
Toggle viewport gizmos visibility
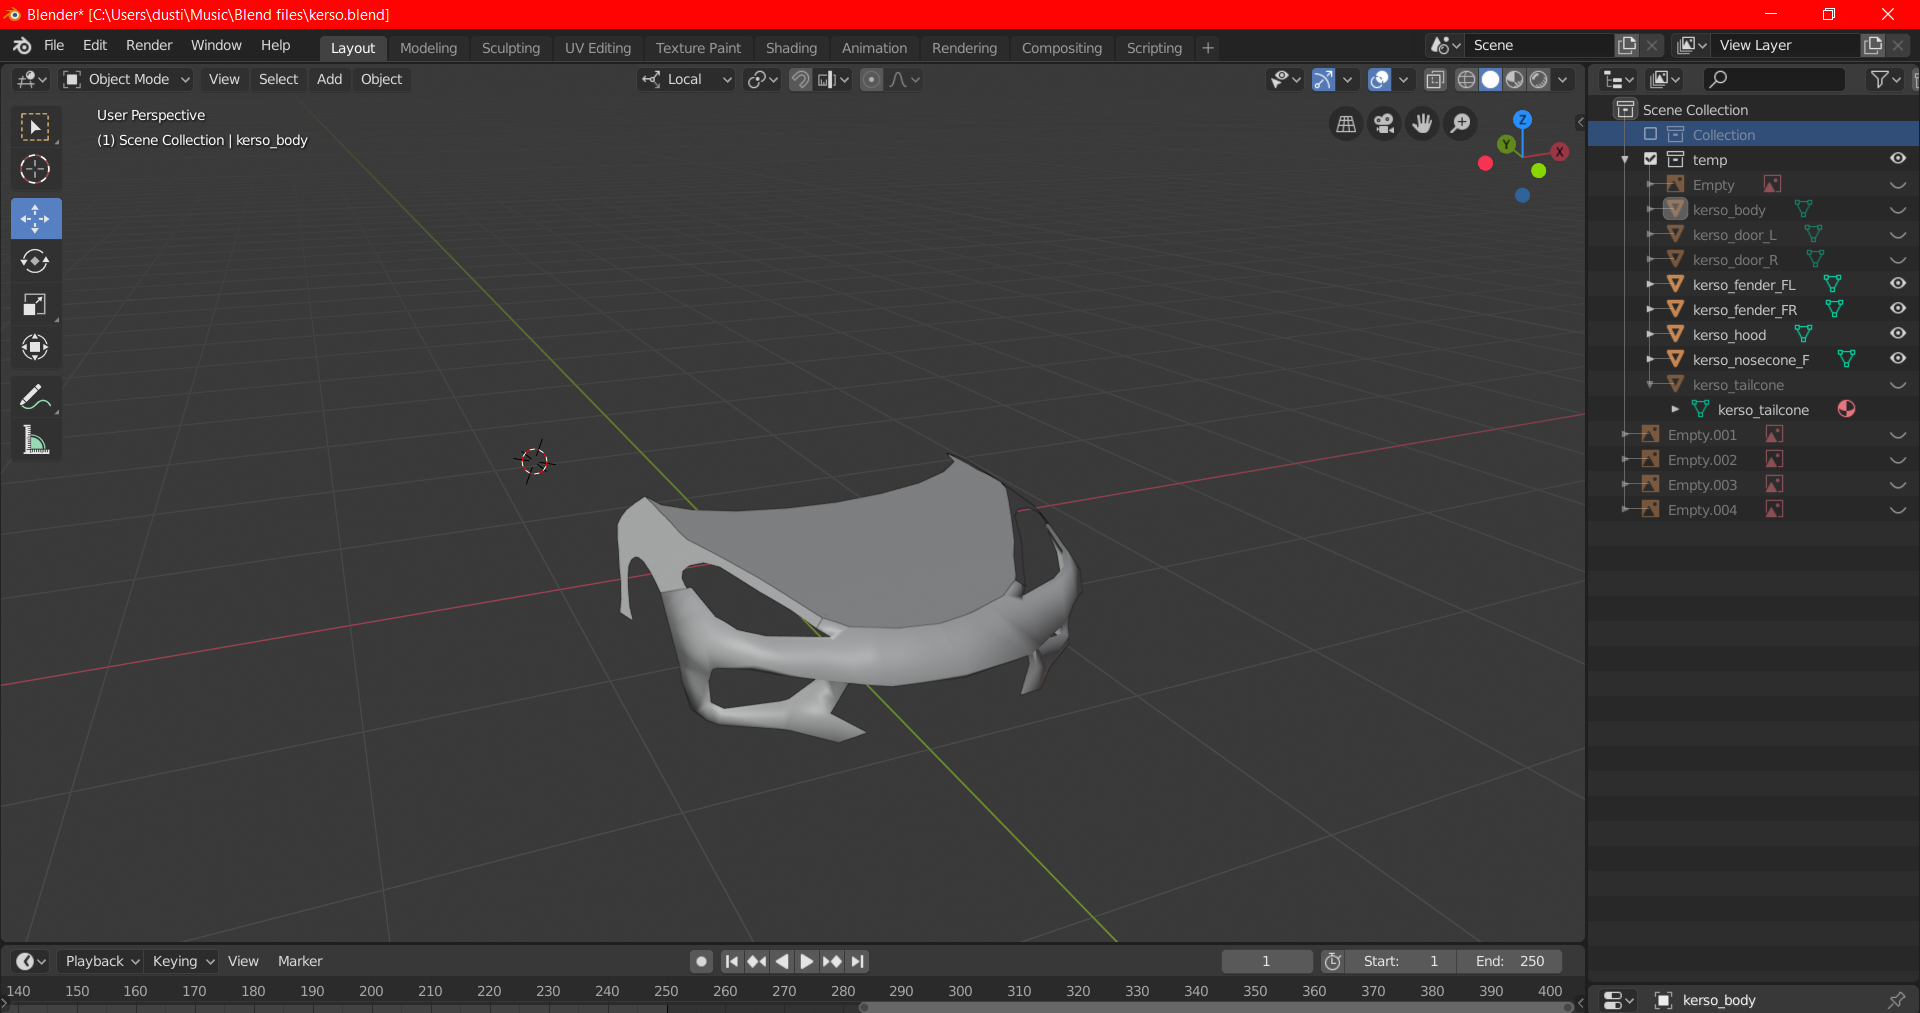[1323, 79]
